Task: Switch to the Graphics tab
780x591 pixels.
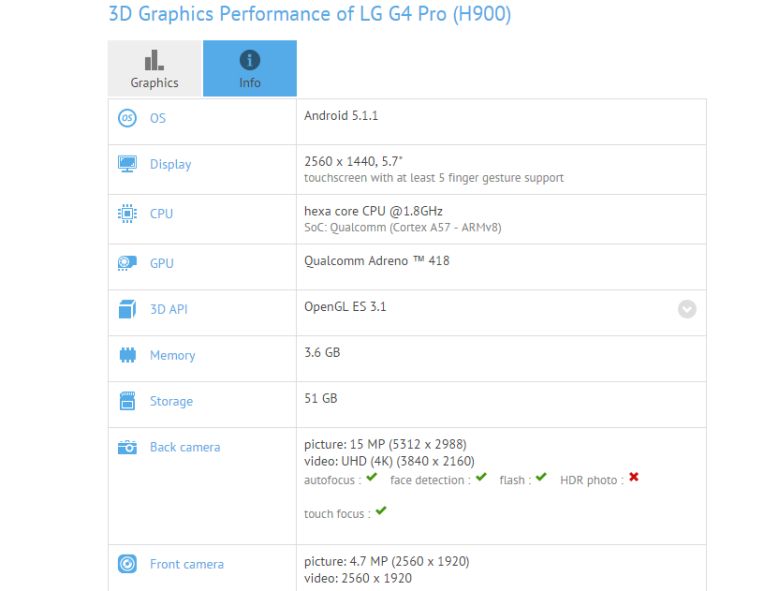Action: 155,69
